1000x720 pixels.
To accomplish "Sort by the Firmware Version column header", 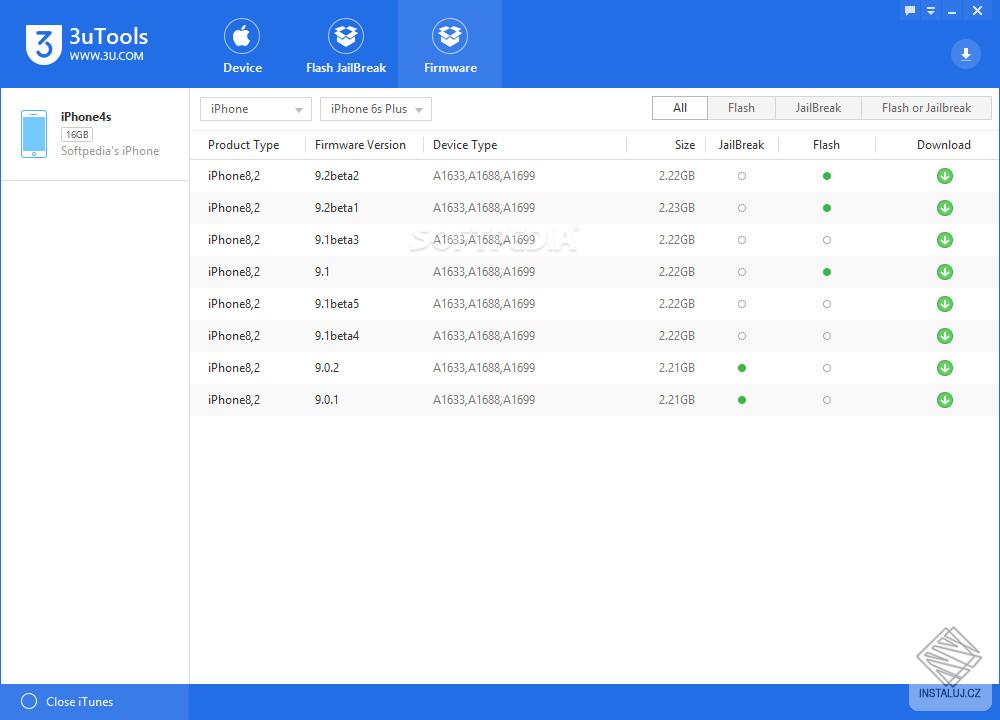I will click(x=360, y=145).
